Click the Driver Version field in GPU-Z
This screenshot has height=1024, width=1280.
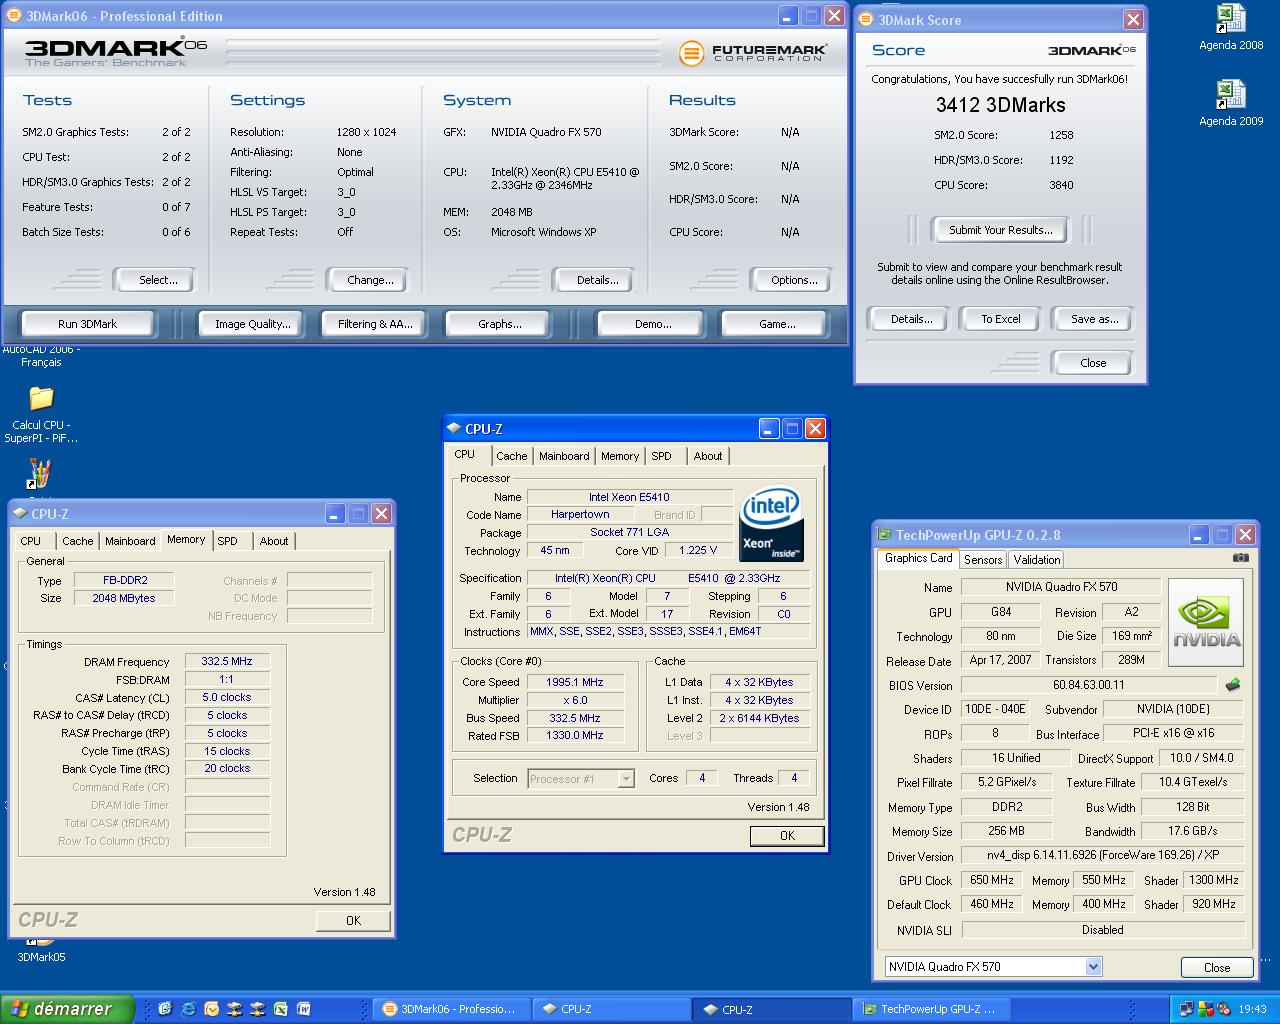(1102, 855)
